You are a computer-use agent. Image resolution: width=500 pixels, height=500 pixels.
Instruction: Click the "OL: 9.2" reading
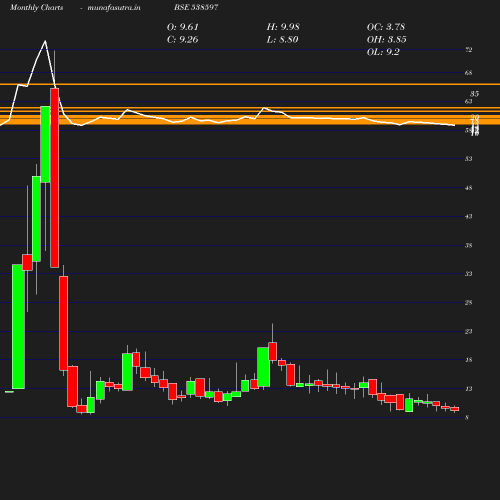tap(383, 52)
